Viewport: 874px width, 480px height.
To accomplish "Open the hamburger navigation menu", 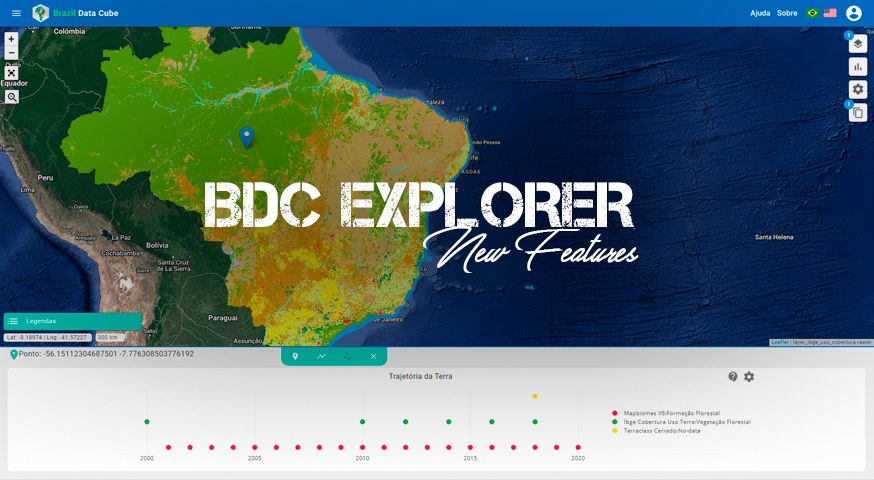I will click(x=16, y=13).
